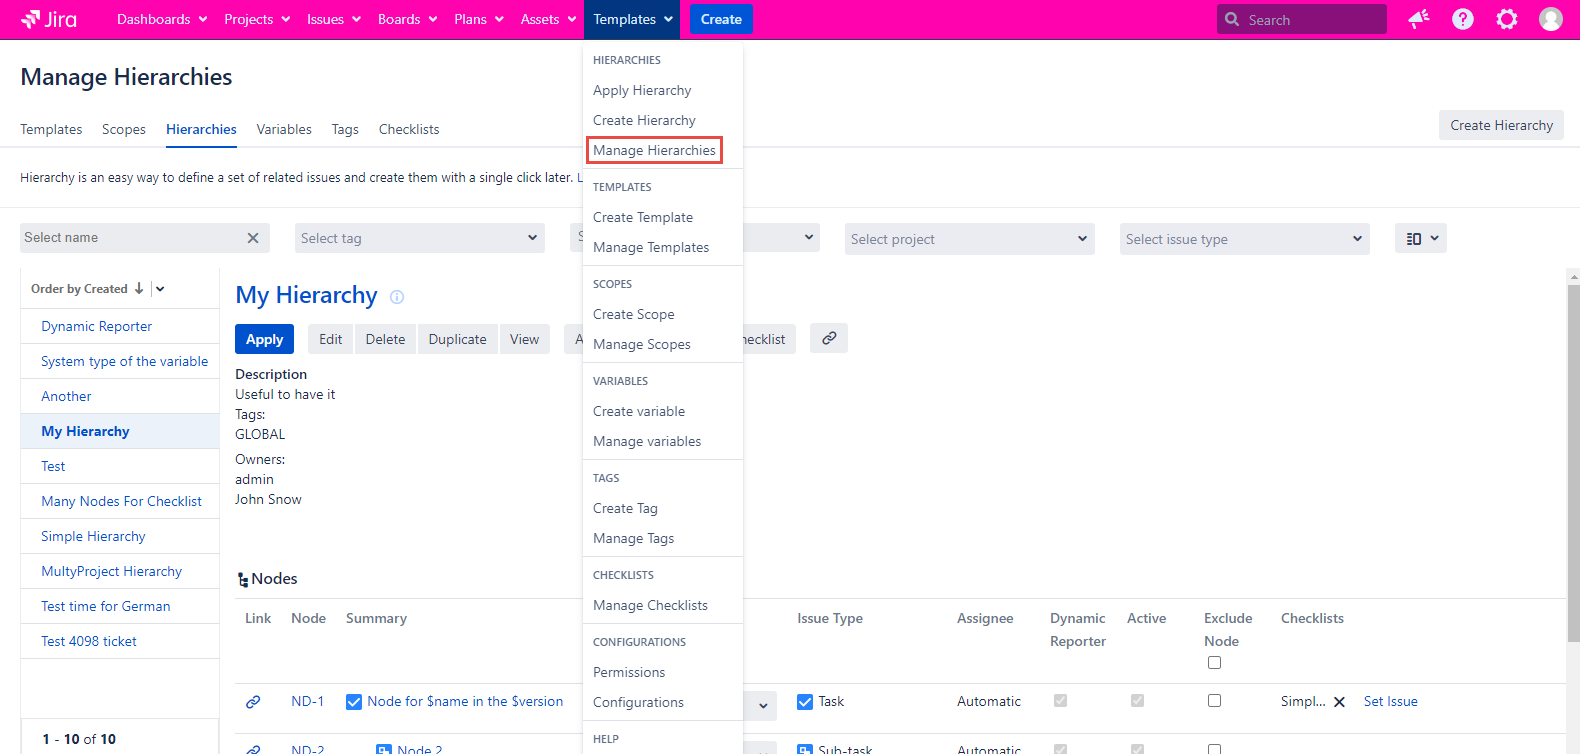Toggle the Exclude Node header checkbox

(1214, 662)
